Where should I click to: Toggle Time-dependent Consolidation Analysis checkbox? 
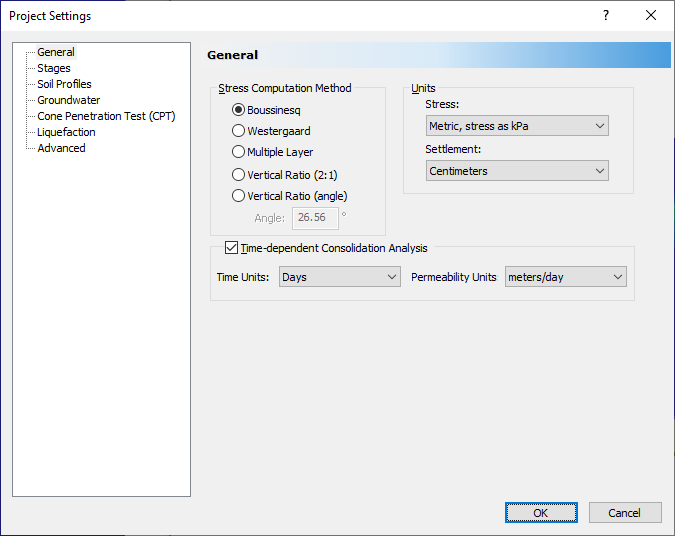(x=232, y=248)
